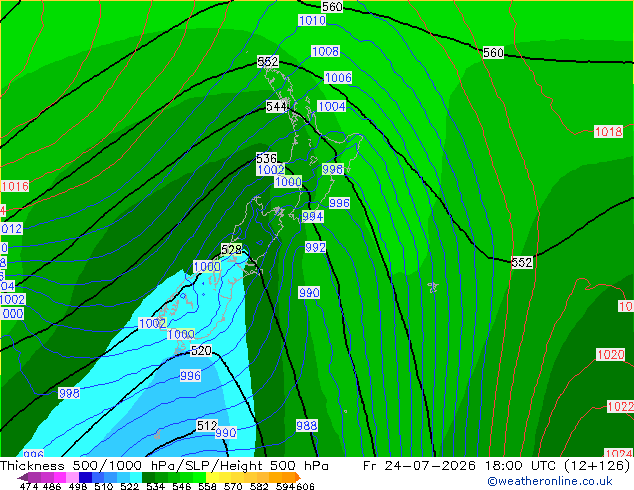Click the red 1016 pressure label
This screenshot has height=490, width=634.
pyautogui.click(x=15, y=186)
